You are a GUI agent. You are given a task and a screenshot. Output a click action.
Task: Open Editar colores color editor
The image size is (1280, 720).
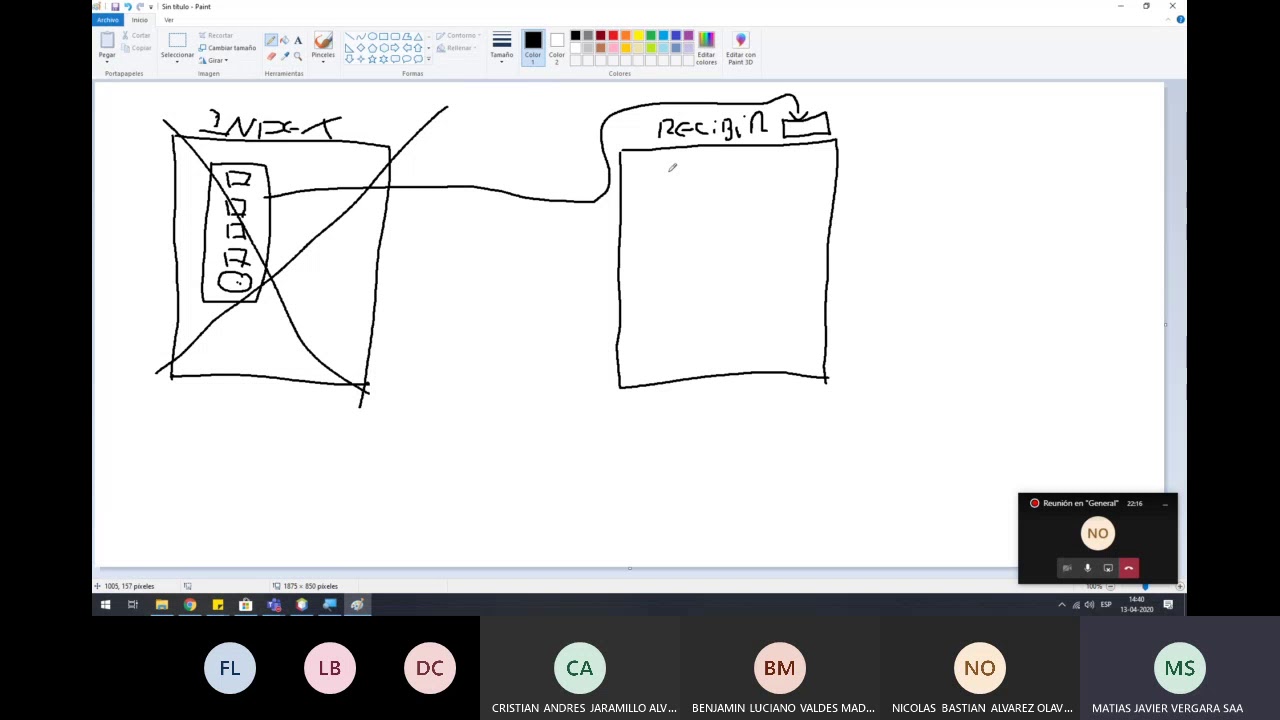tap(706, 48)
